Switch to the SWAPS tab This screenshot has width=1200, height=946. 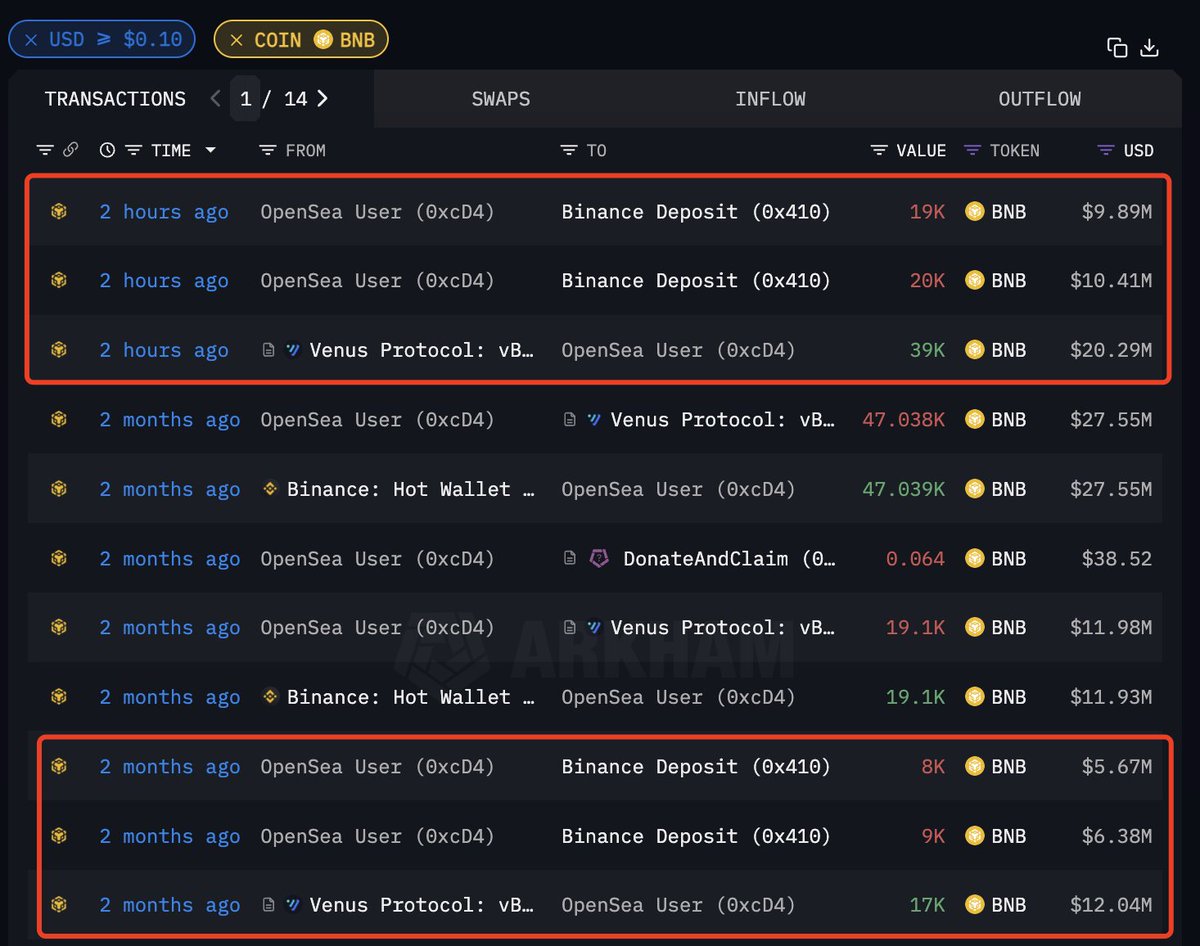pyautogui.click(x=501, y=99)
